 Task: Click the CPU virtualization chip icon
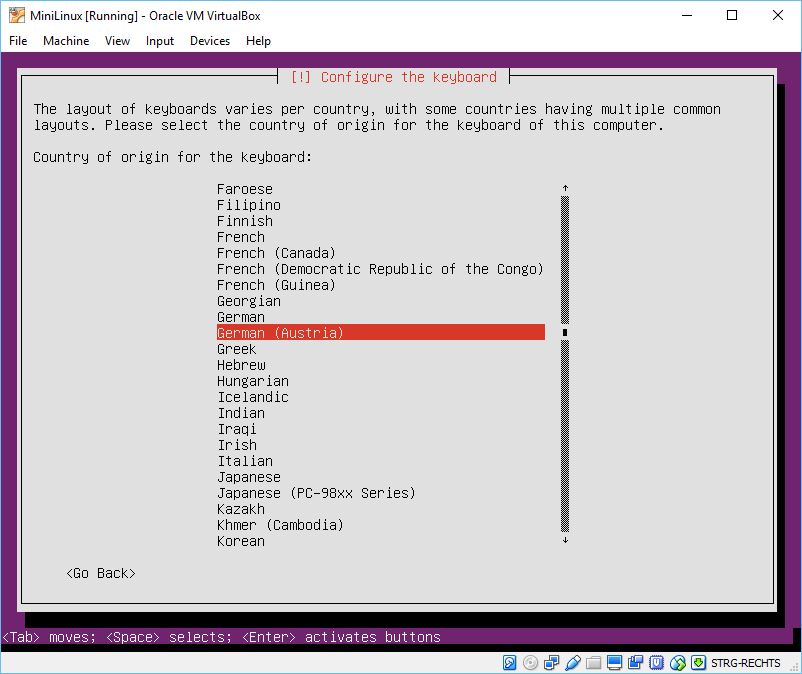[x=657, y=662]
